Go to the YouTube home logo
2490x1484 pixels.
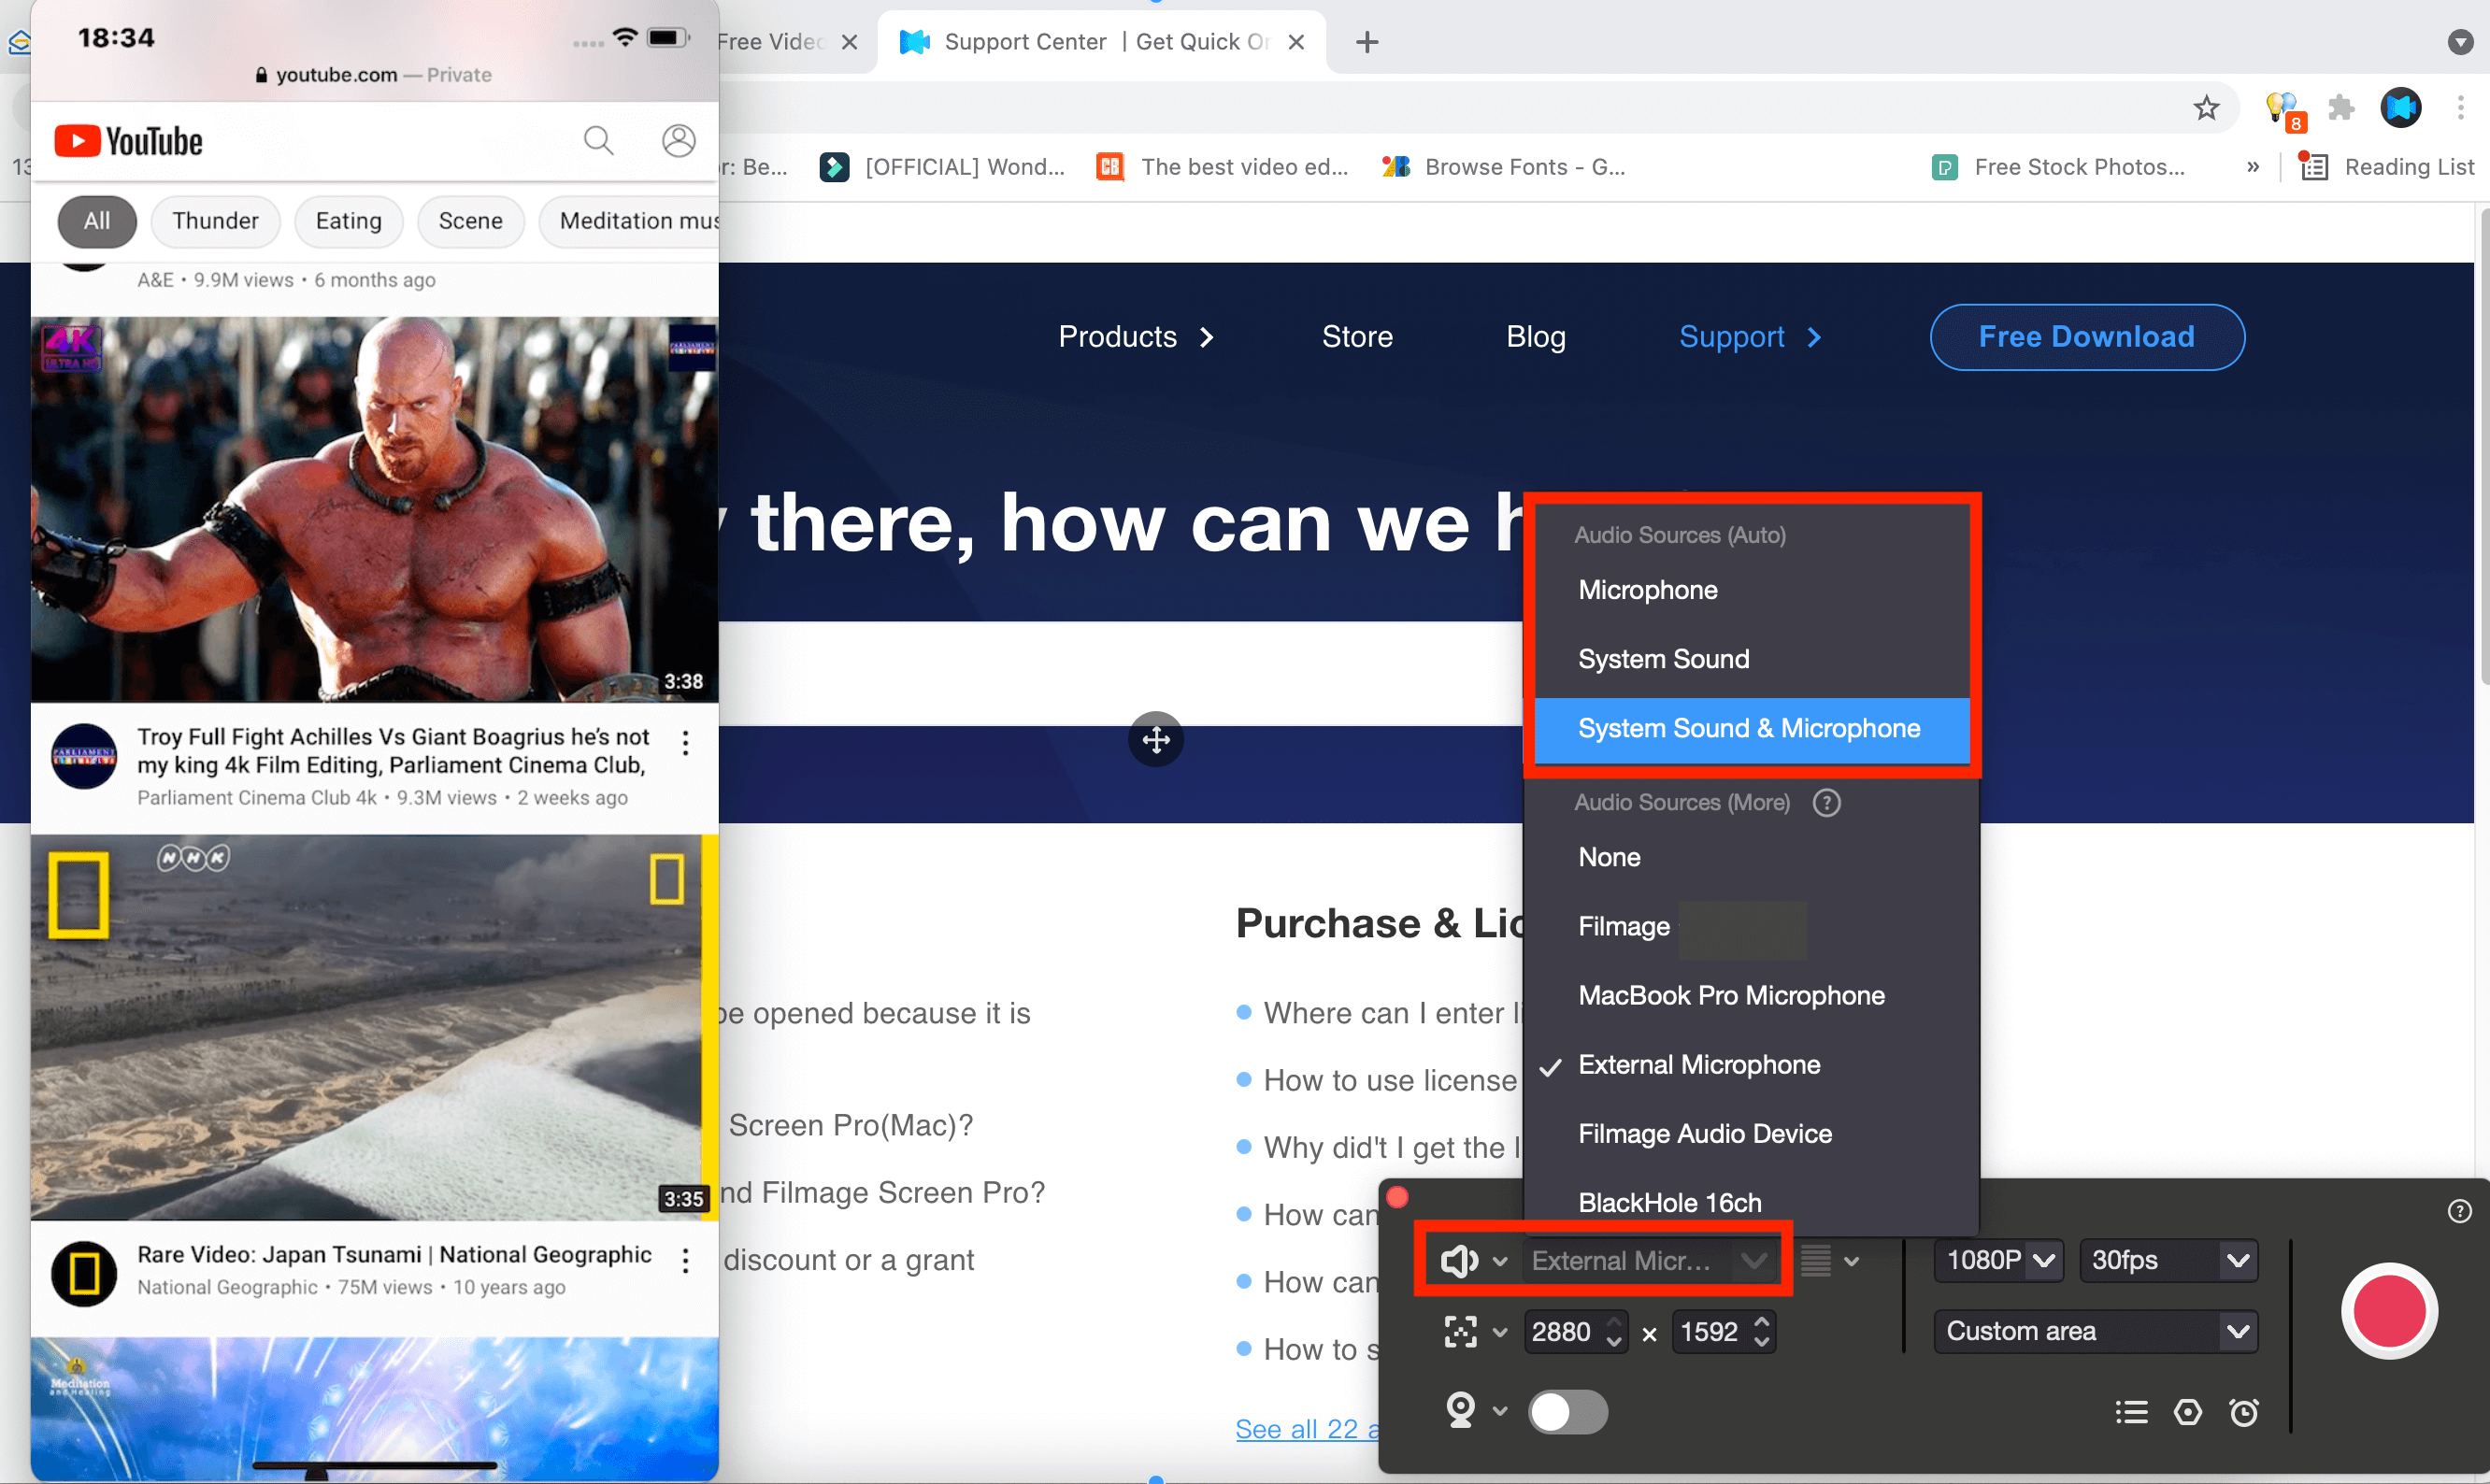pos(128,141)
